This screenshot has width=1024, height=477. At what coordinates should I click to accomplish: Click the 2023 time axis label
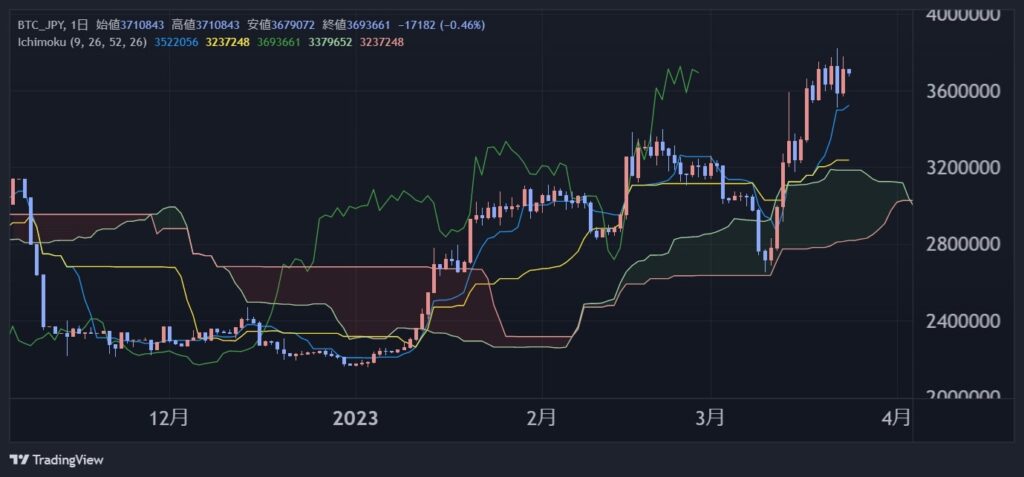point(355,418)
